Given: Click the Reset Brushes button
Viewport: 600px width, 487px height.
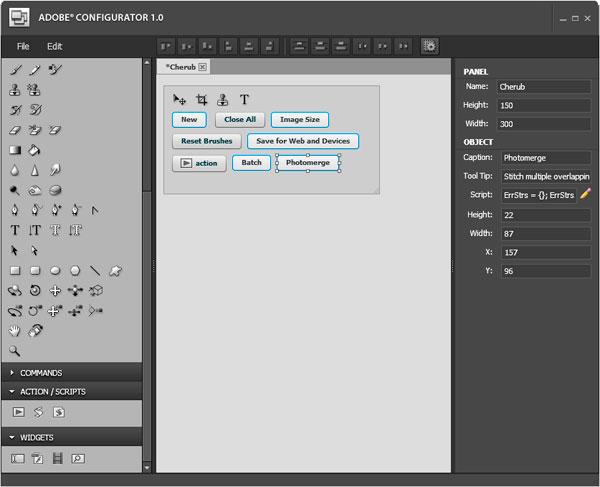Looking at the screenshot, I should pyautogui.click(x=207, y=141).
